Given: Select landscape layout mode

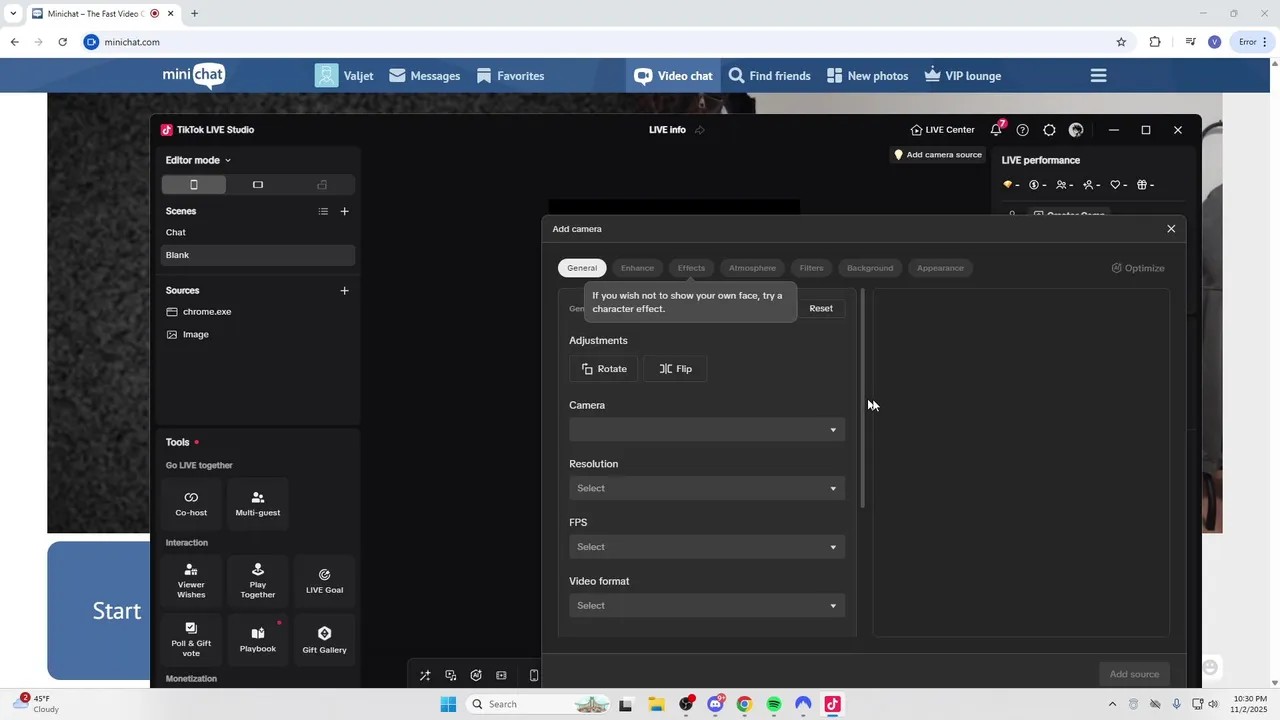Looking at the screenshot, I should click(x=258, y=185).
